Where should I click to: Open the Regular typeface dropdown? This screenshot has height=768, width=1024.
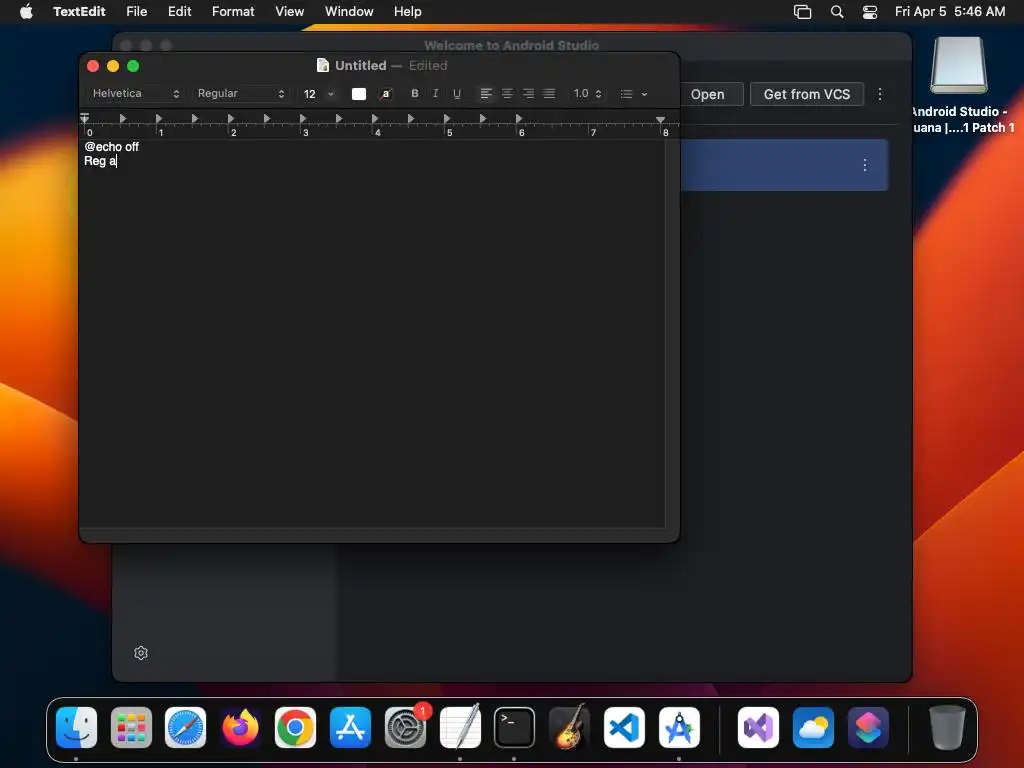click(240, 93)
